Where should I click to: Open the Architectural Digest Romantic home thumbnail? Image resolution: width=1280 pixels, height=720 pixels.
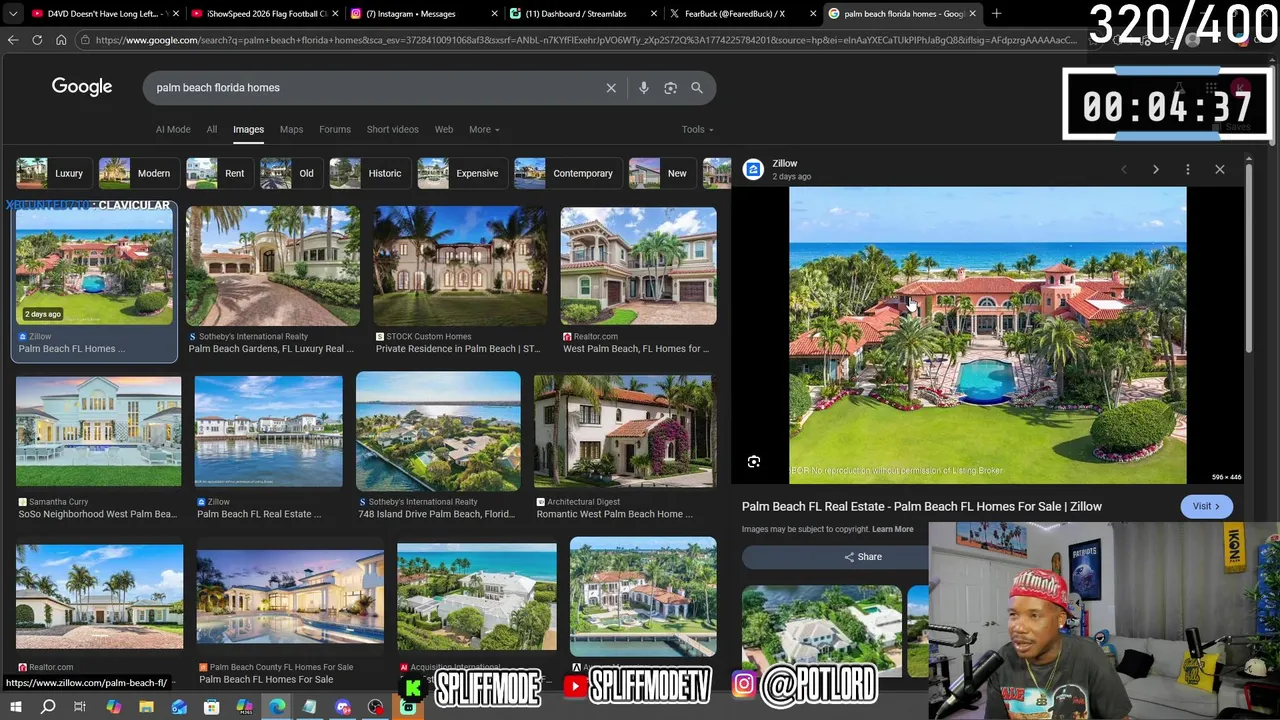[x=625, y=432]
